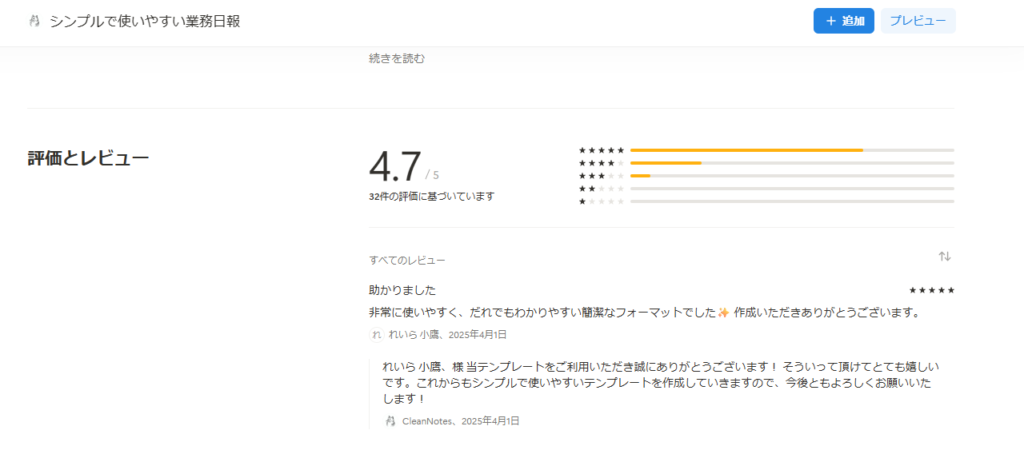Click the reviewer avatar next to れいら 小鷹
This screenshot has width=1024, height=458.
point(376,335)
